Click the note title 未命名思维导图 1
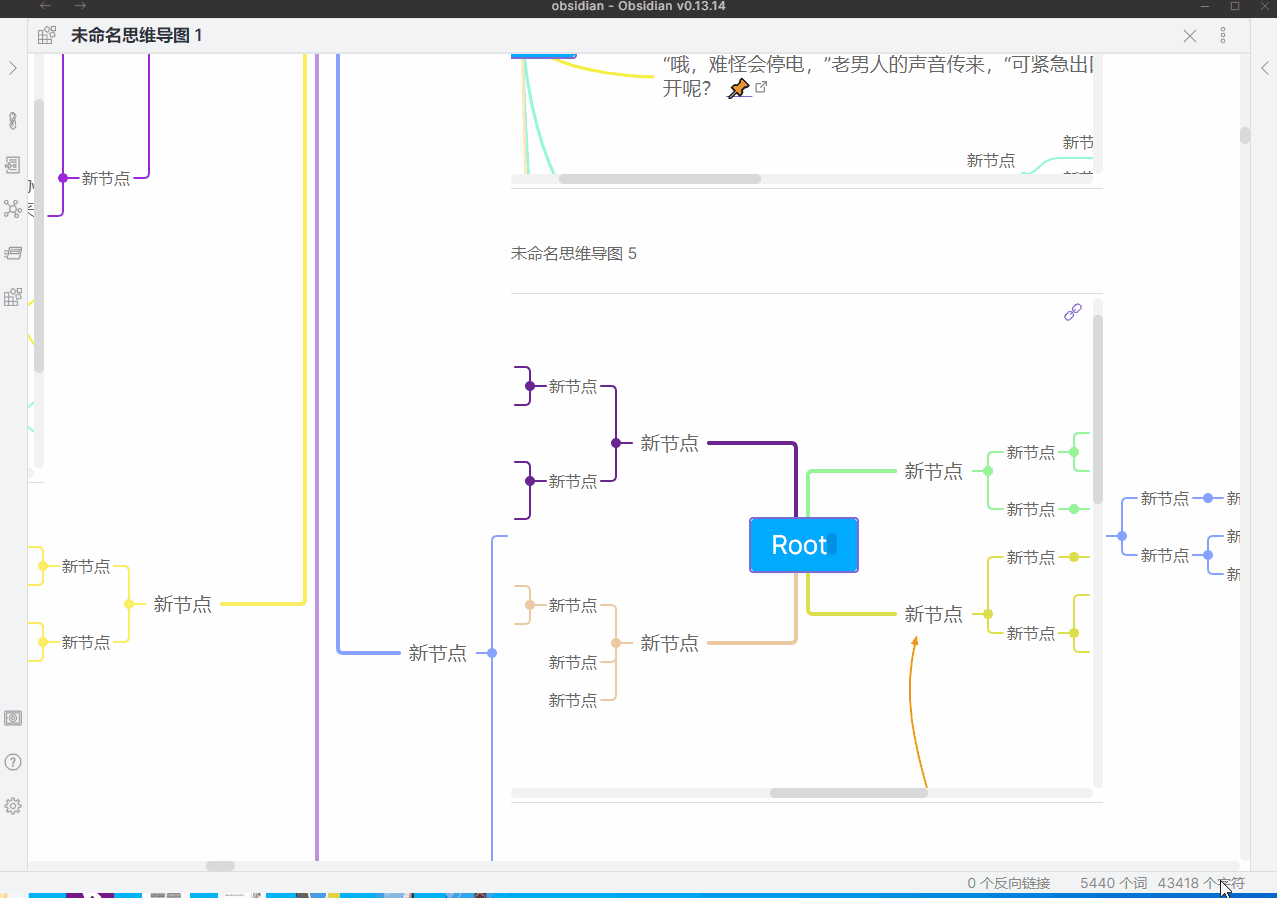The height and width of the screenshot is (898, 1277). coord(137,36)
